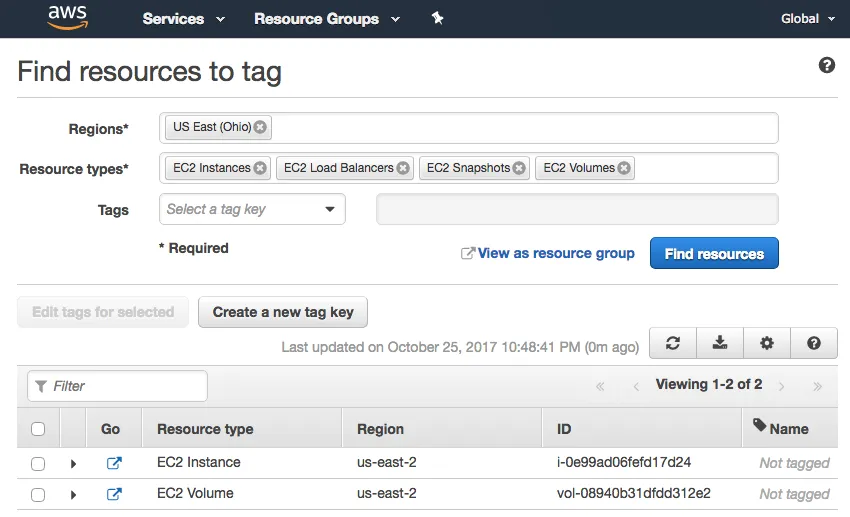
Task: Open the Resource Groups menu
Action: point(326,18)
